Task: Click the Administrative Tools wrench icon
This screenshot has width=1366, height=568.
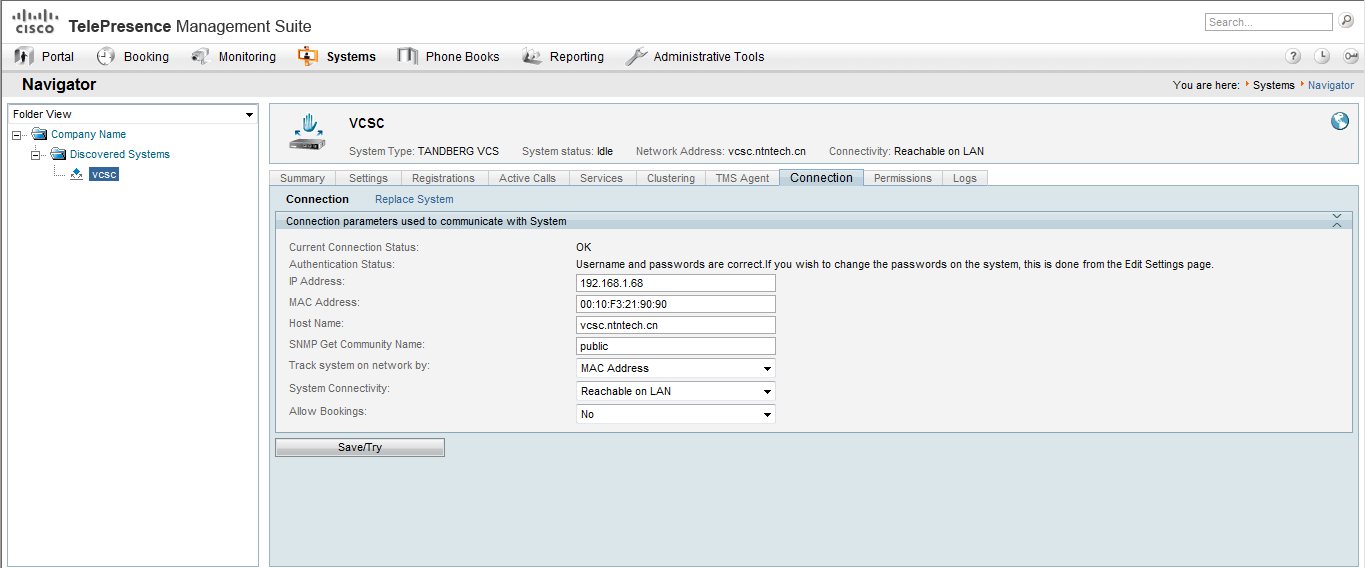Action: (636, 57)
